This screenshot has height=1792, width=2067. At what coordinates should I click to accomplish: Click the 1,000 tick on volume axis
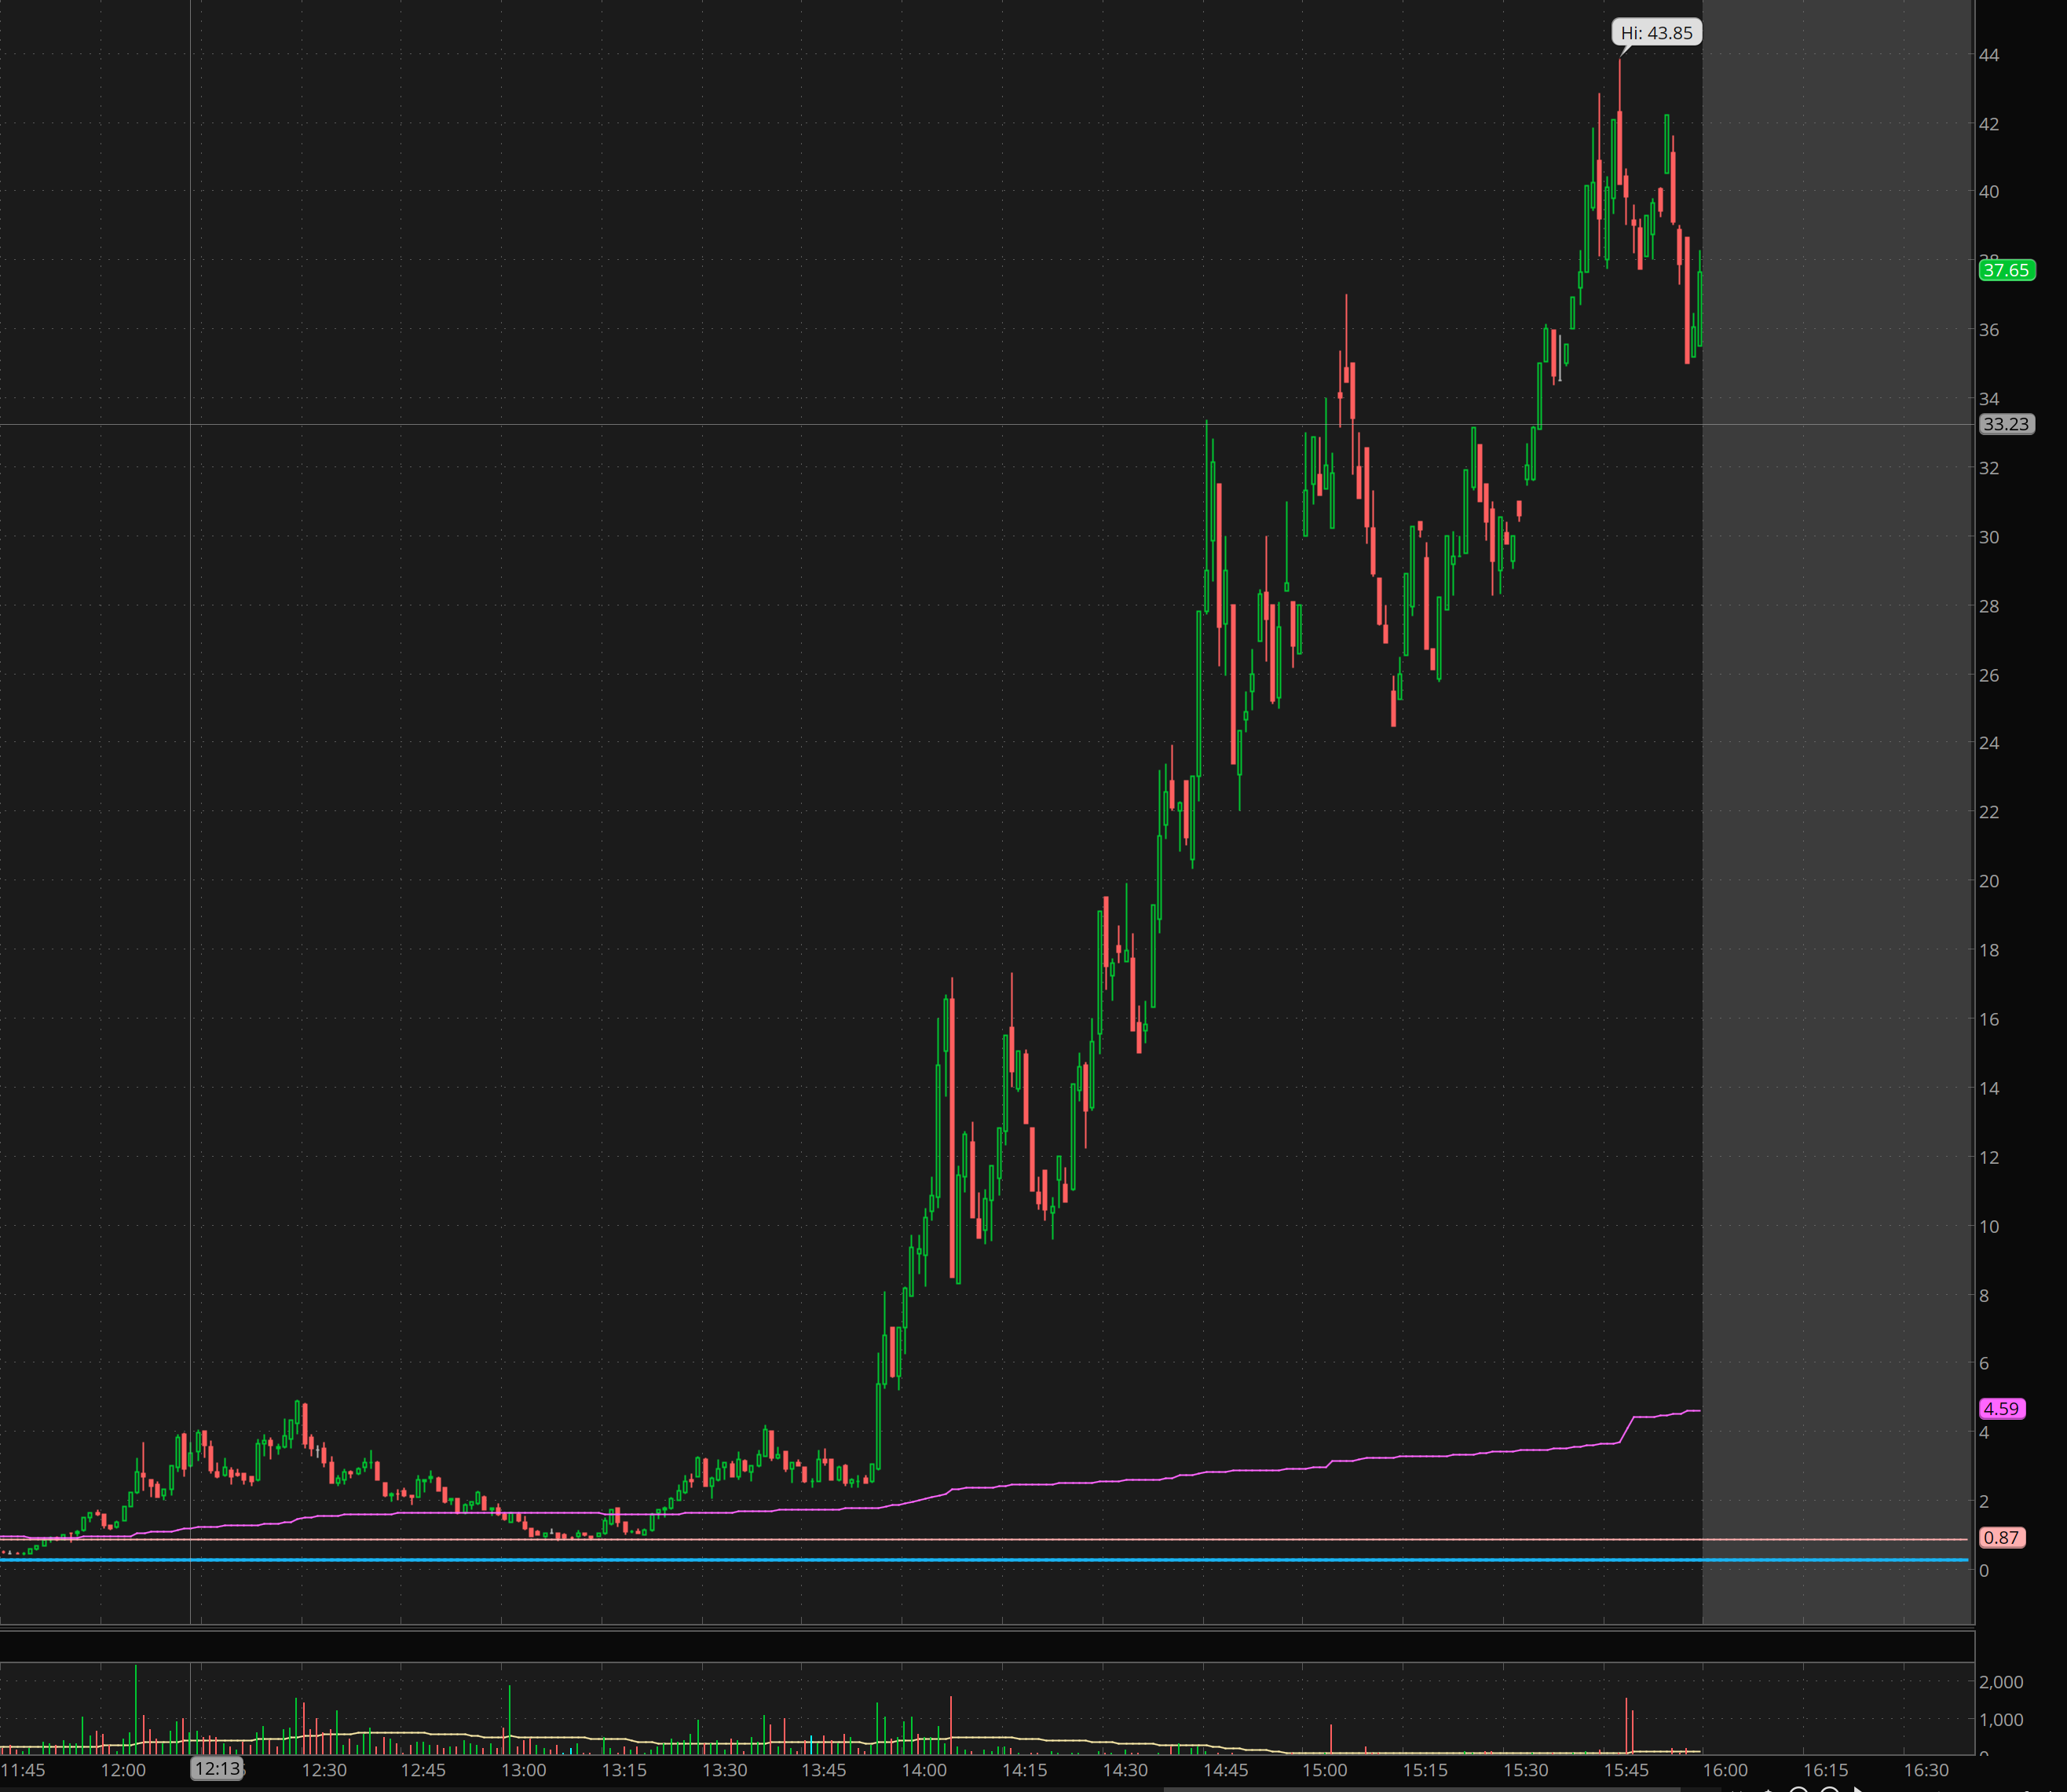(2001, 1719)
